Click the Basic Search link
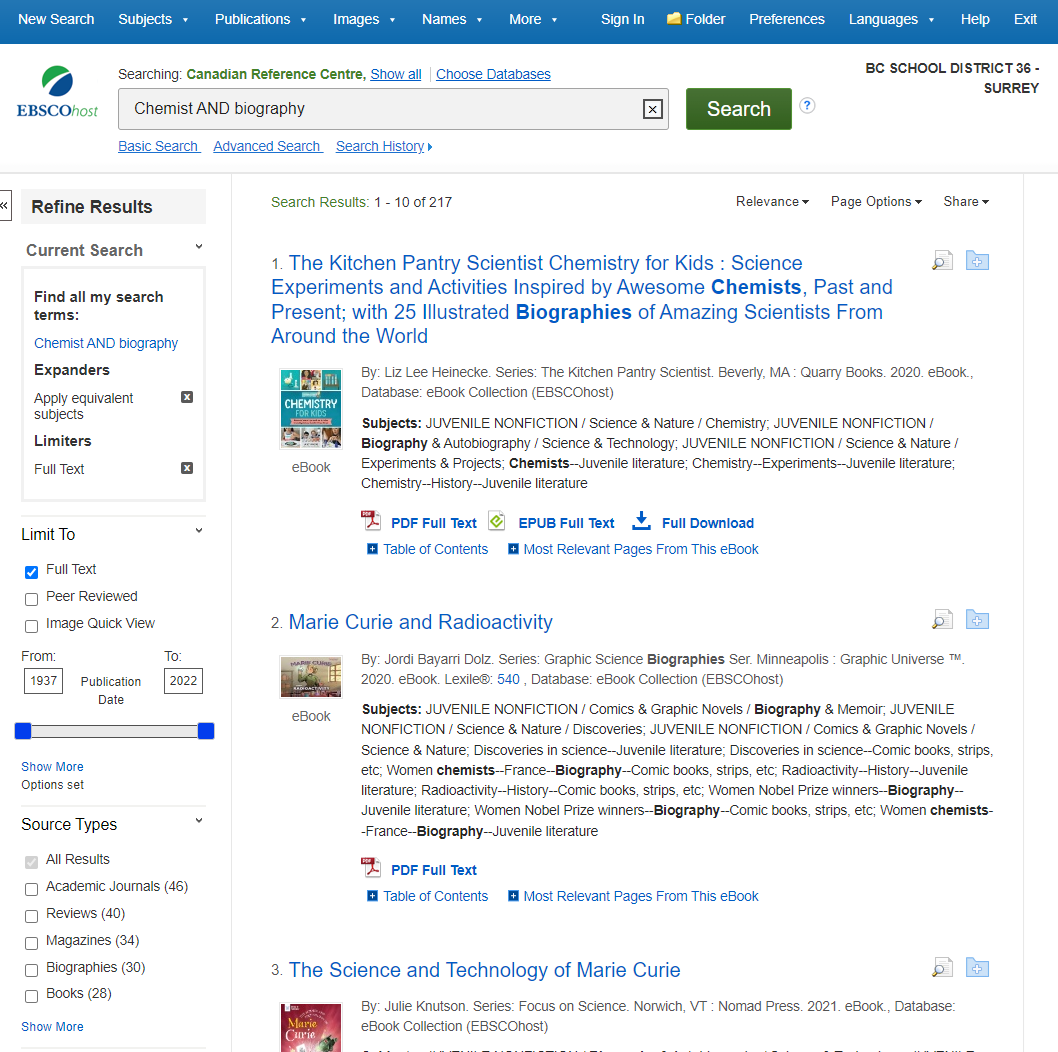This screenshot has width=1058, height=1052. (x=159, y=146)
